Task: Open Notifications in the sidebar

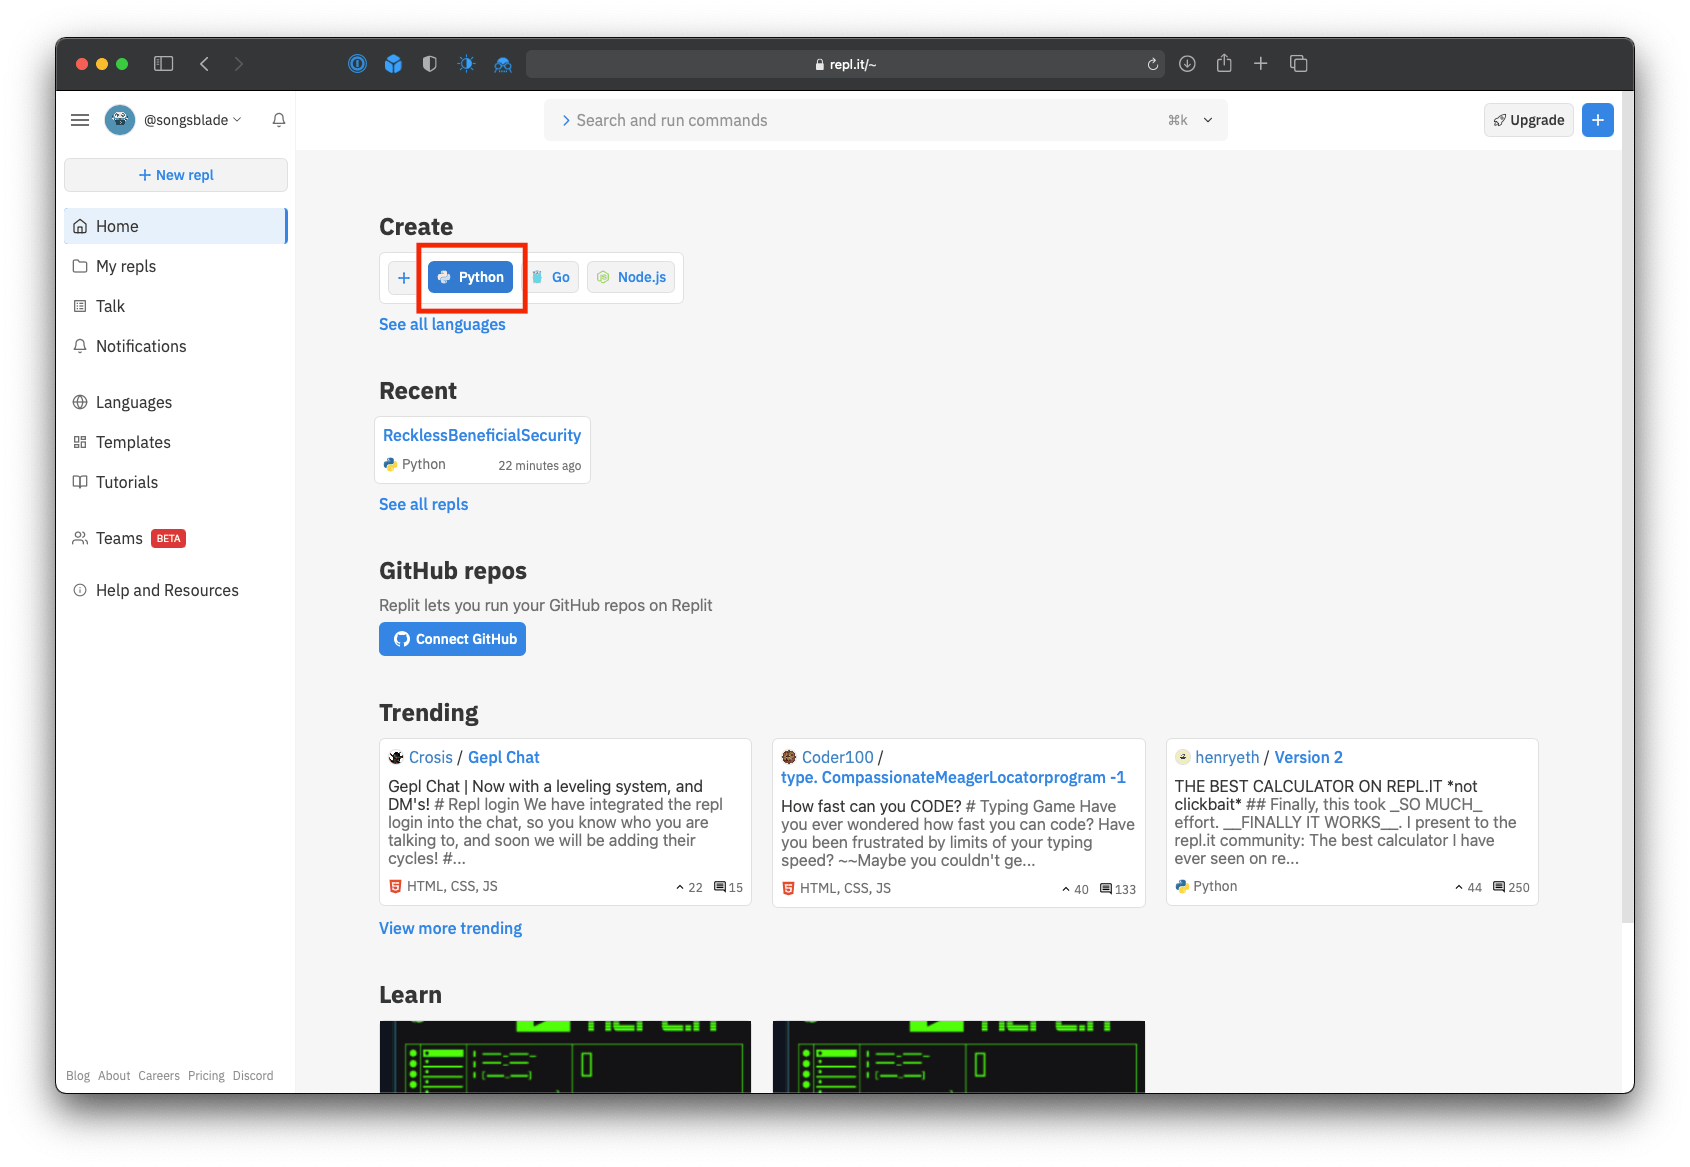Action: point(176,346)
